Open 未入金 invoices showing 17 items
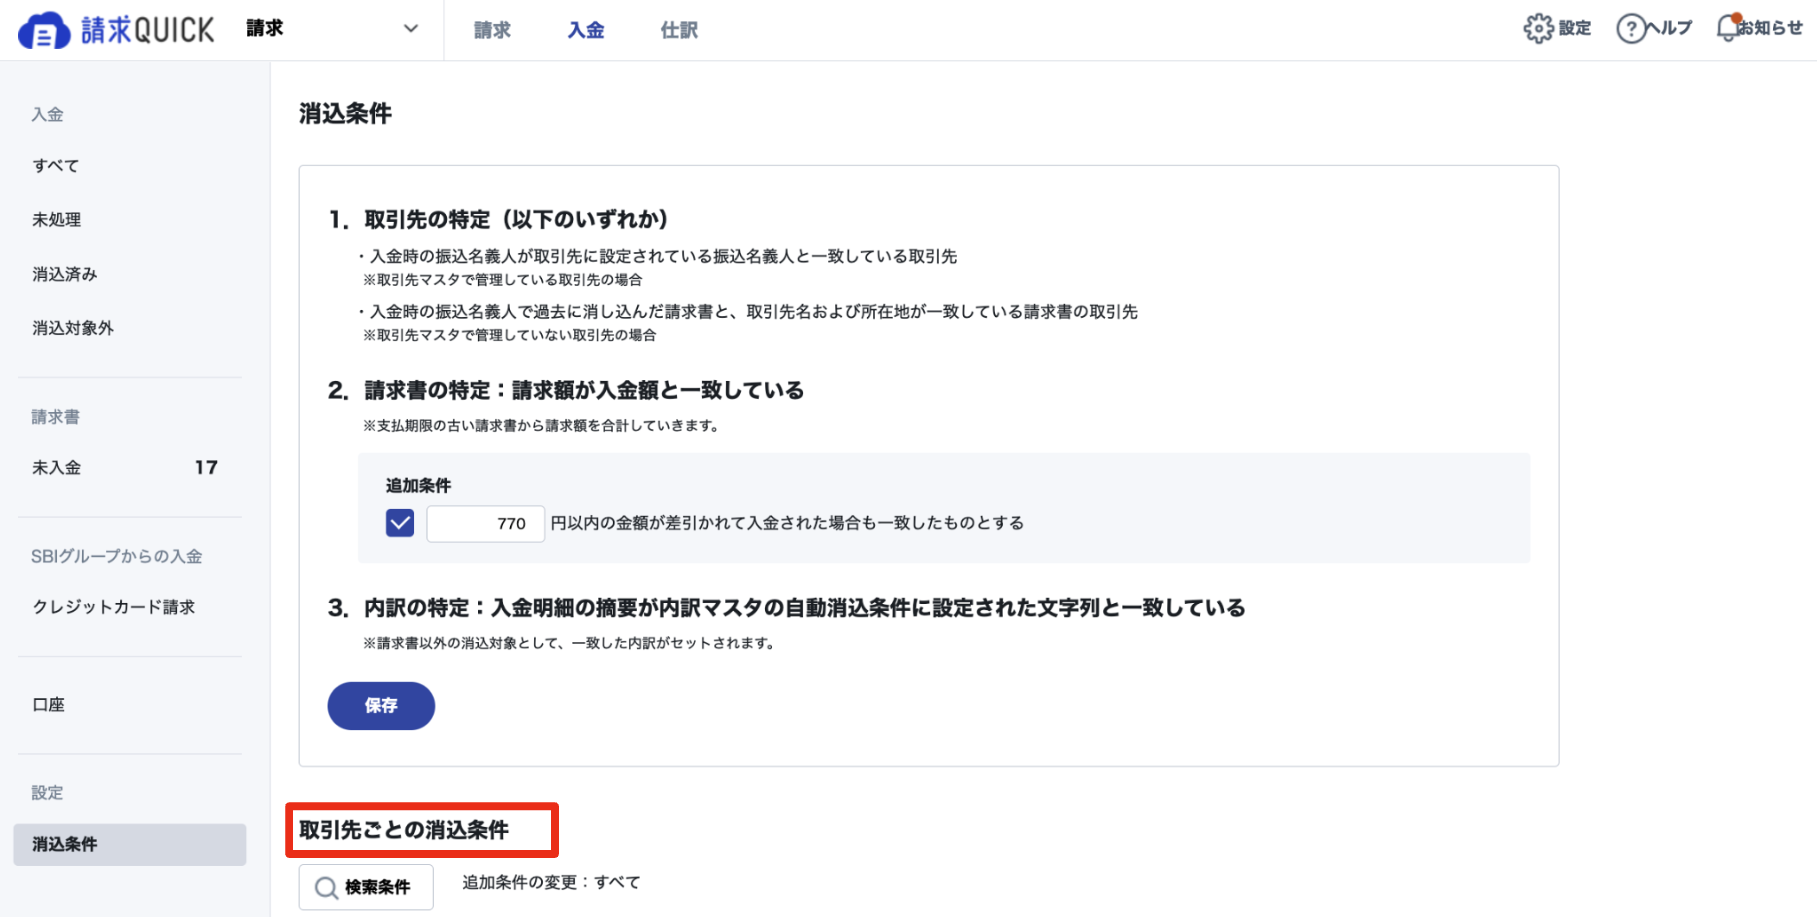Viewport: 1817px width, 917px height. coord(56,466)
